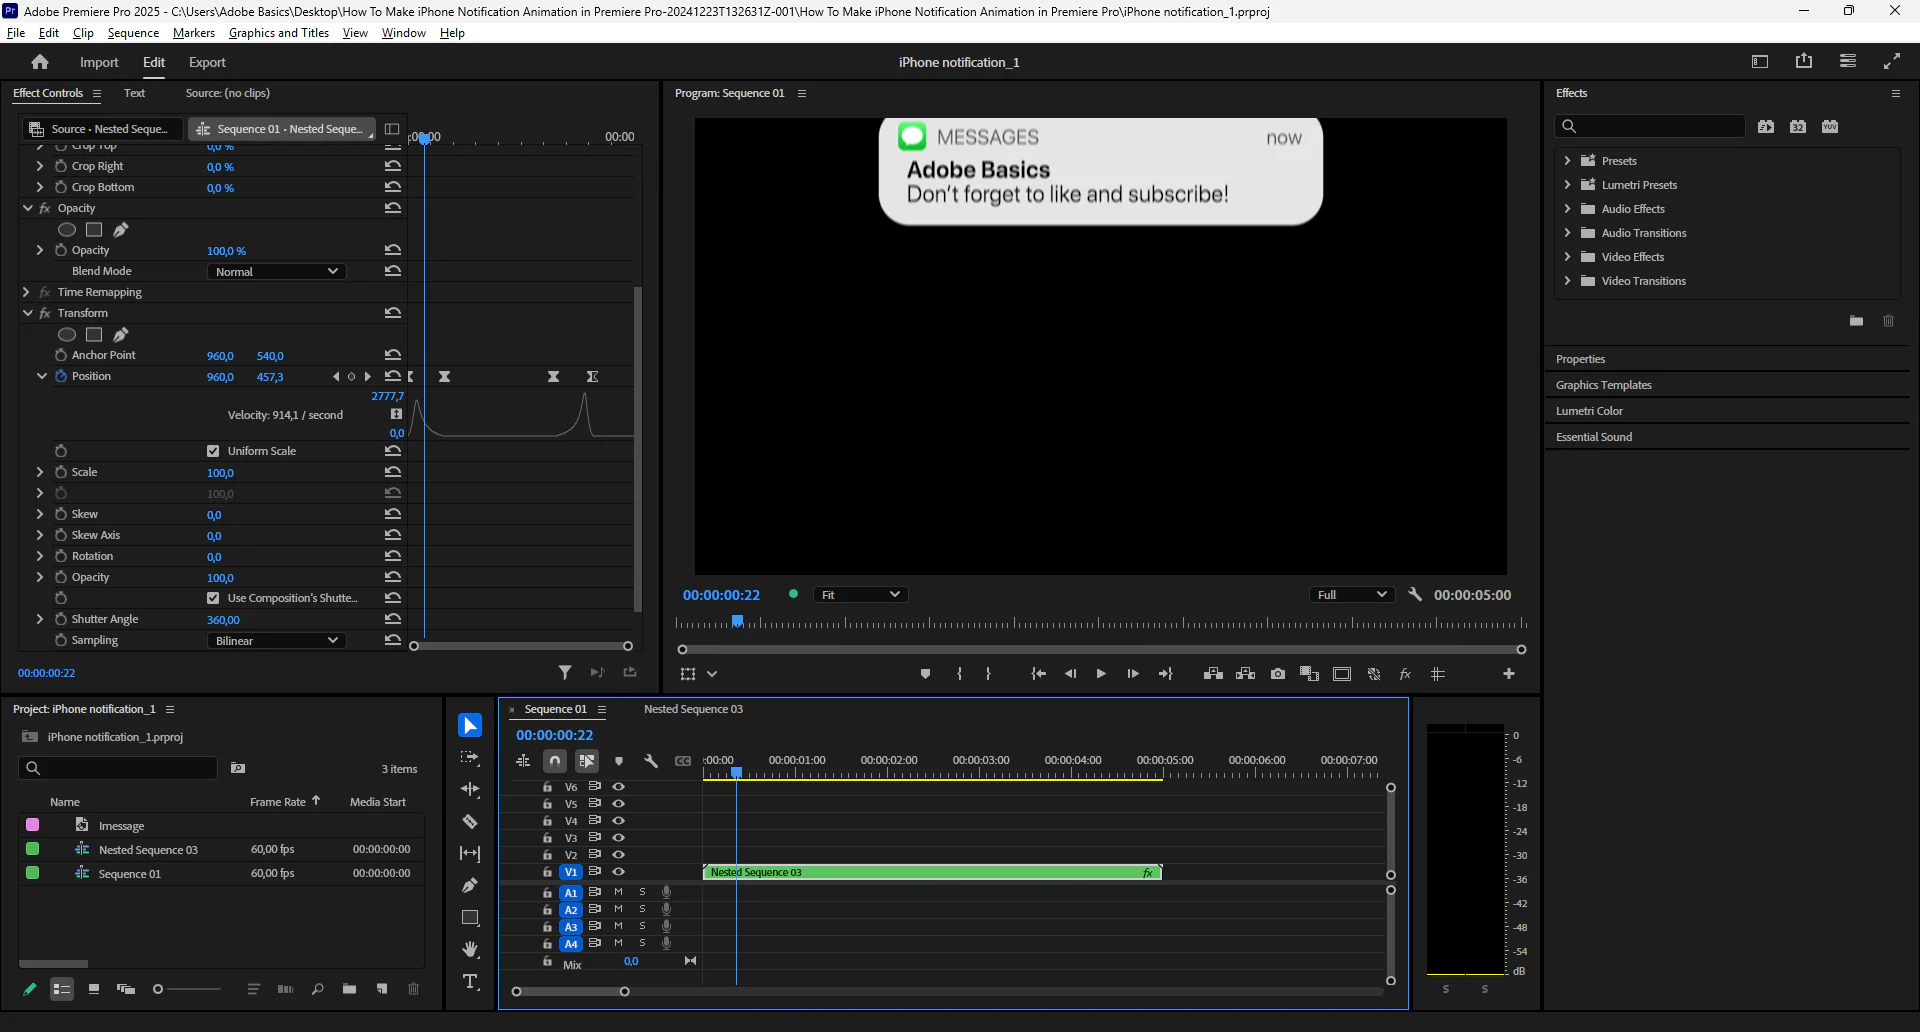Click the wrench settings icon in the timeline
The height and width of the screenshot is (1032, 1920).
click(x=652, y=761)
